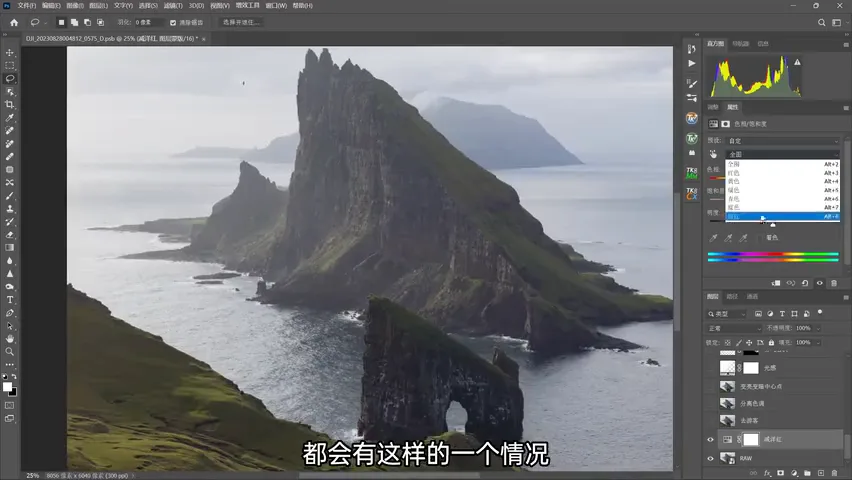Click the Home icon in options bar
Image resolution: width=852 pixels, height=480 pixels.
coord(14,22)
